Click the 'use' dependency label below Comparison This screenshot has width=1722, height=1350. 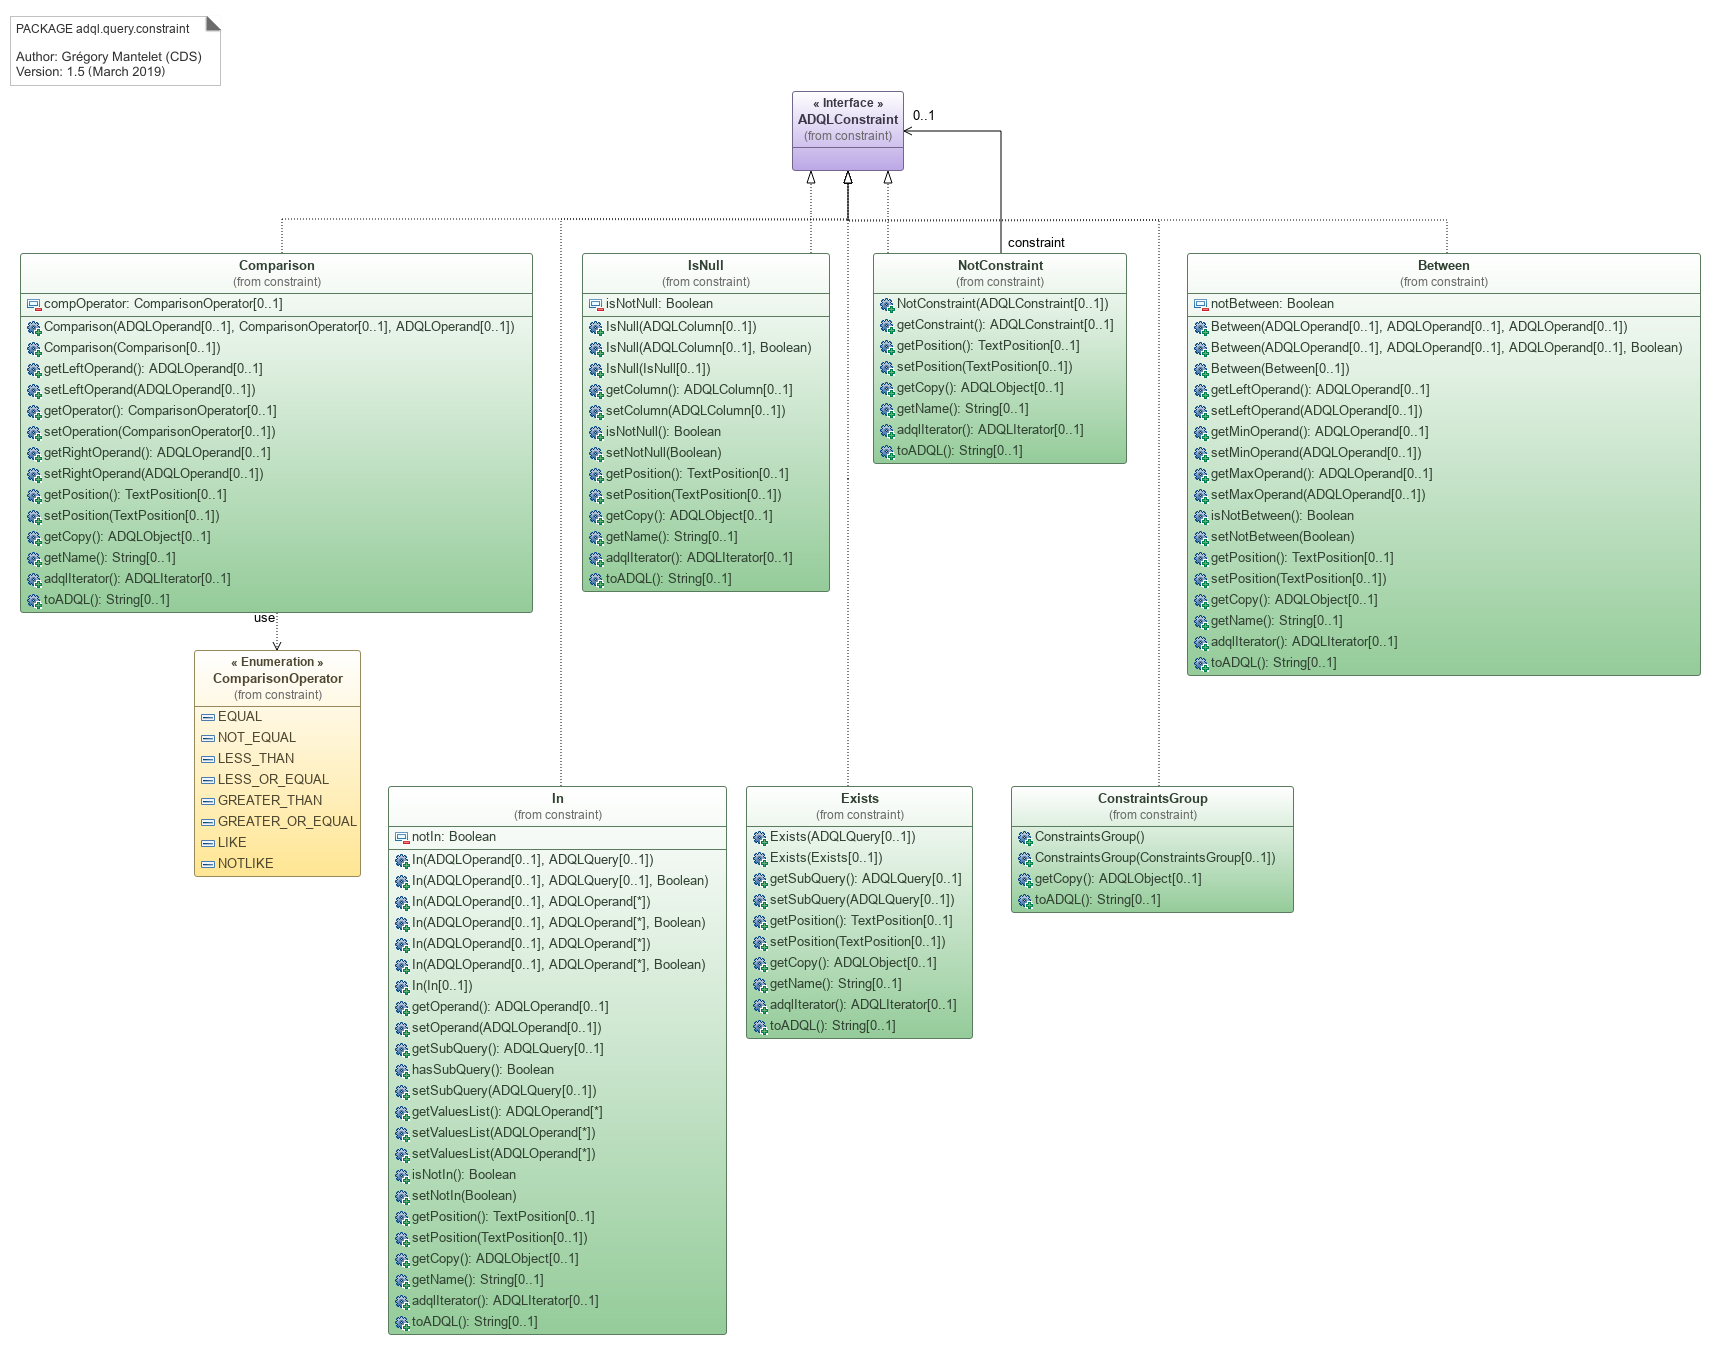264,618
